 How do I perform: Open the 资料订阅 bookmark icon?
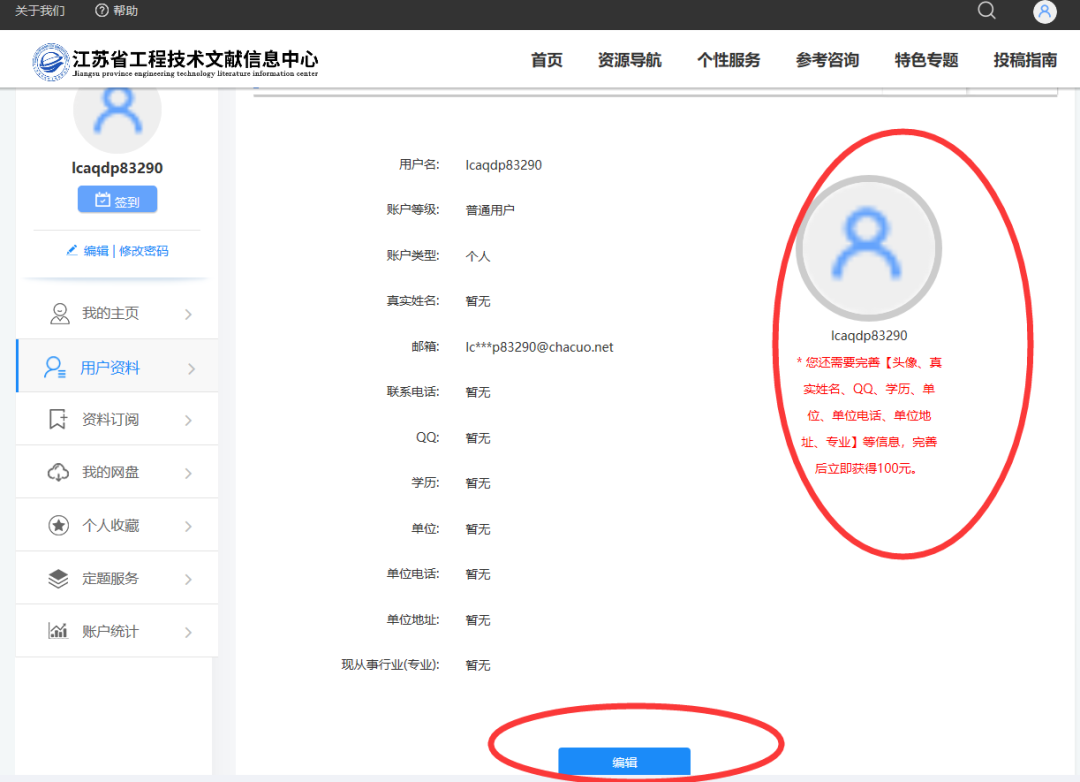tap(58, 418)
